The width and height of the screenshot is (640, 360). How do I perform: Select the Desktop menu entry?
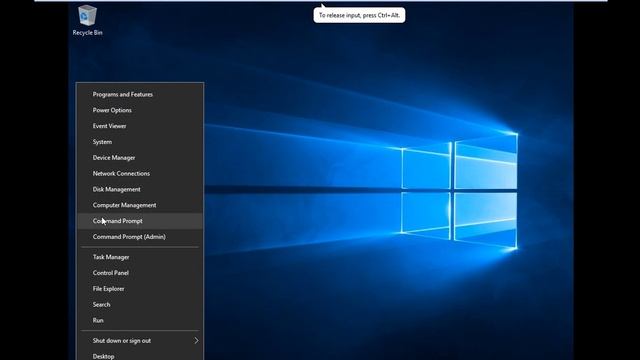pos(140,355)
